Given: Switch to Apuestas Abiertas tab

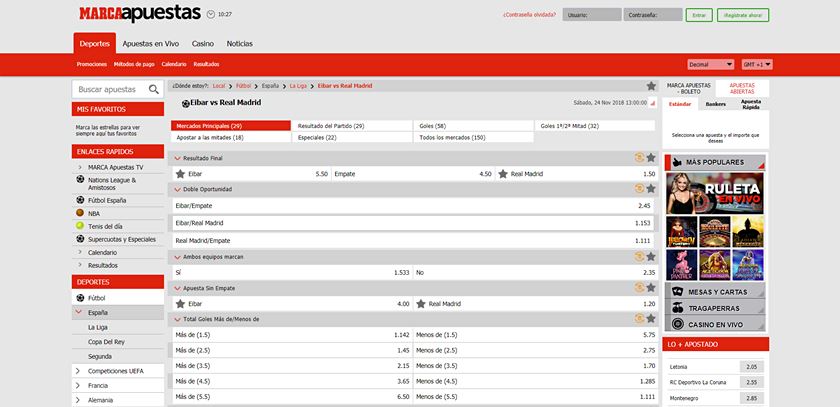Looking at the screenshot, I should point(742,88).
